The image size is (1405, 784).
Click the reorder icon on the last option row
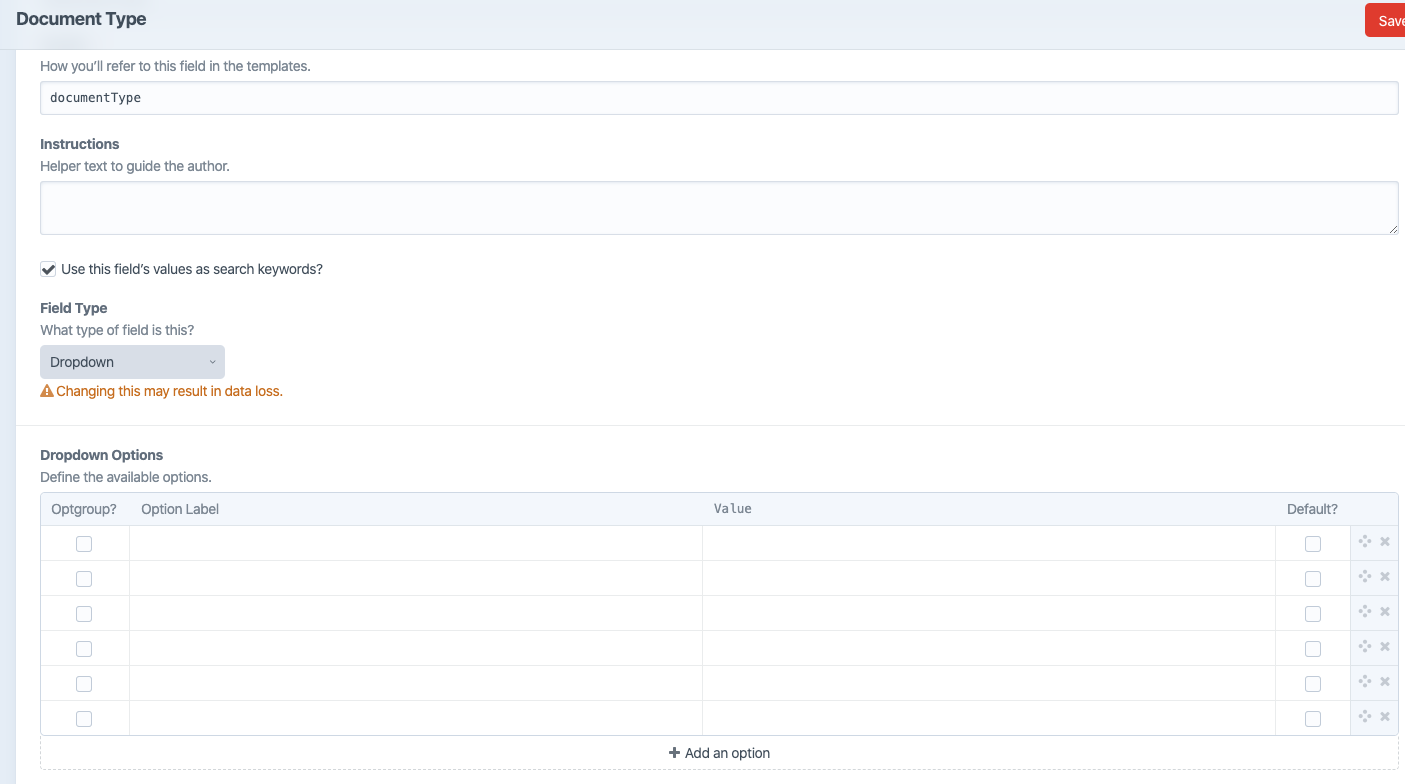point(1365,716)
